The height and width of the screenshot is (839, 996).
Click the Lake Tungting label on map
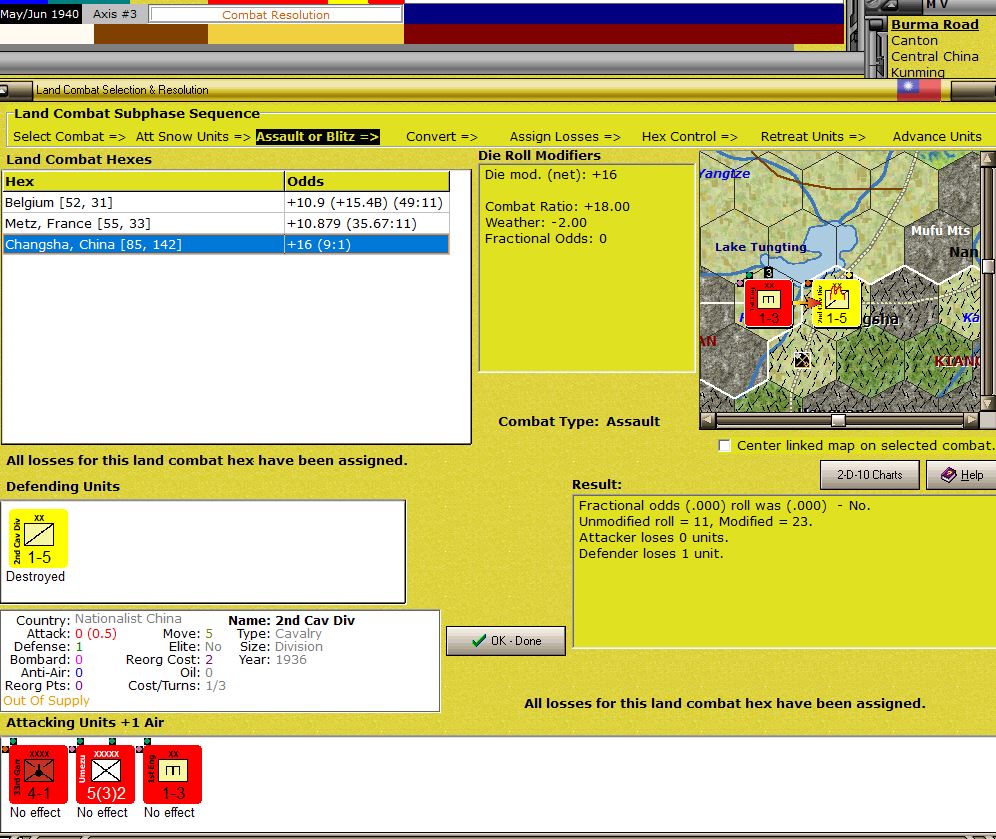coord(760,247)
